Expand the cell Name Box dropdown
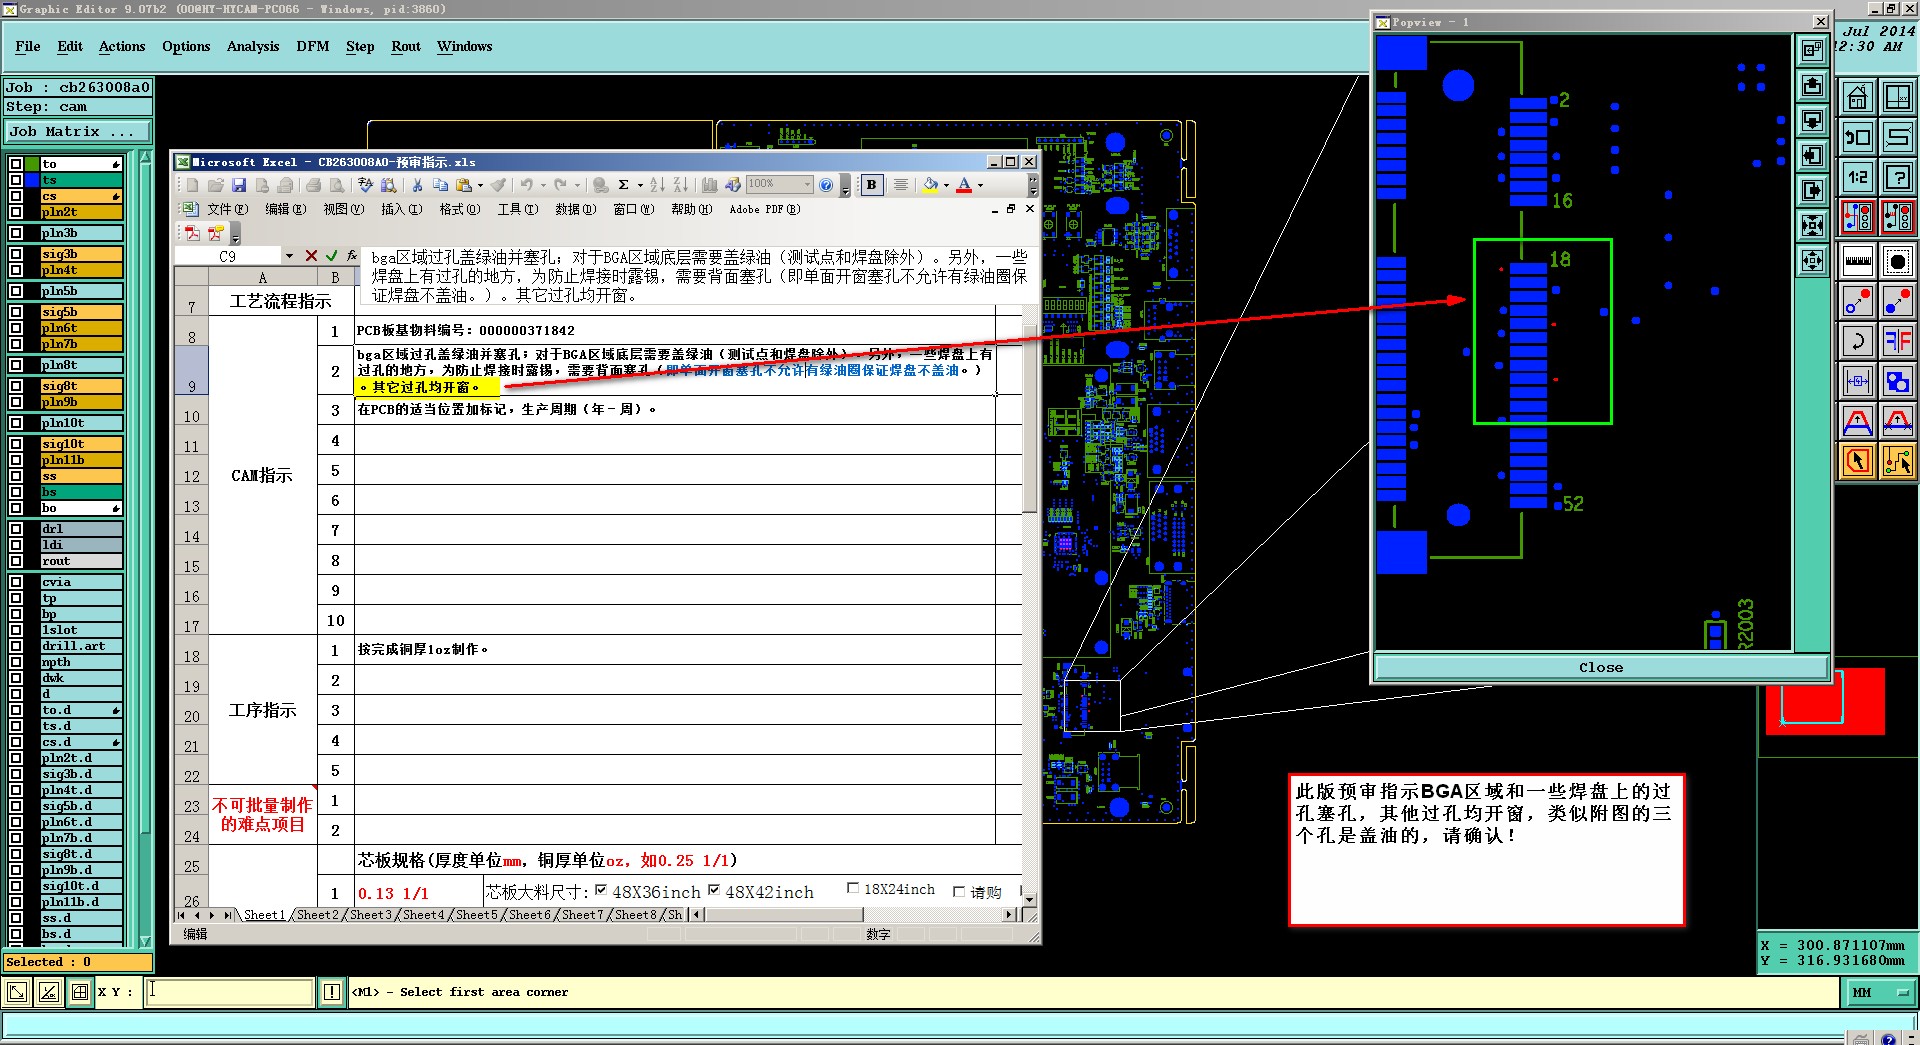 pyautogui.click(x=289, y=256)
